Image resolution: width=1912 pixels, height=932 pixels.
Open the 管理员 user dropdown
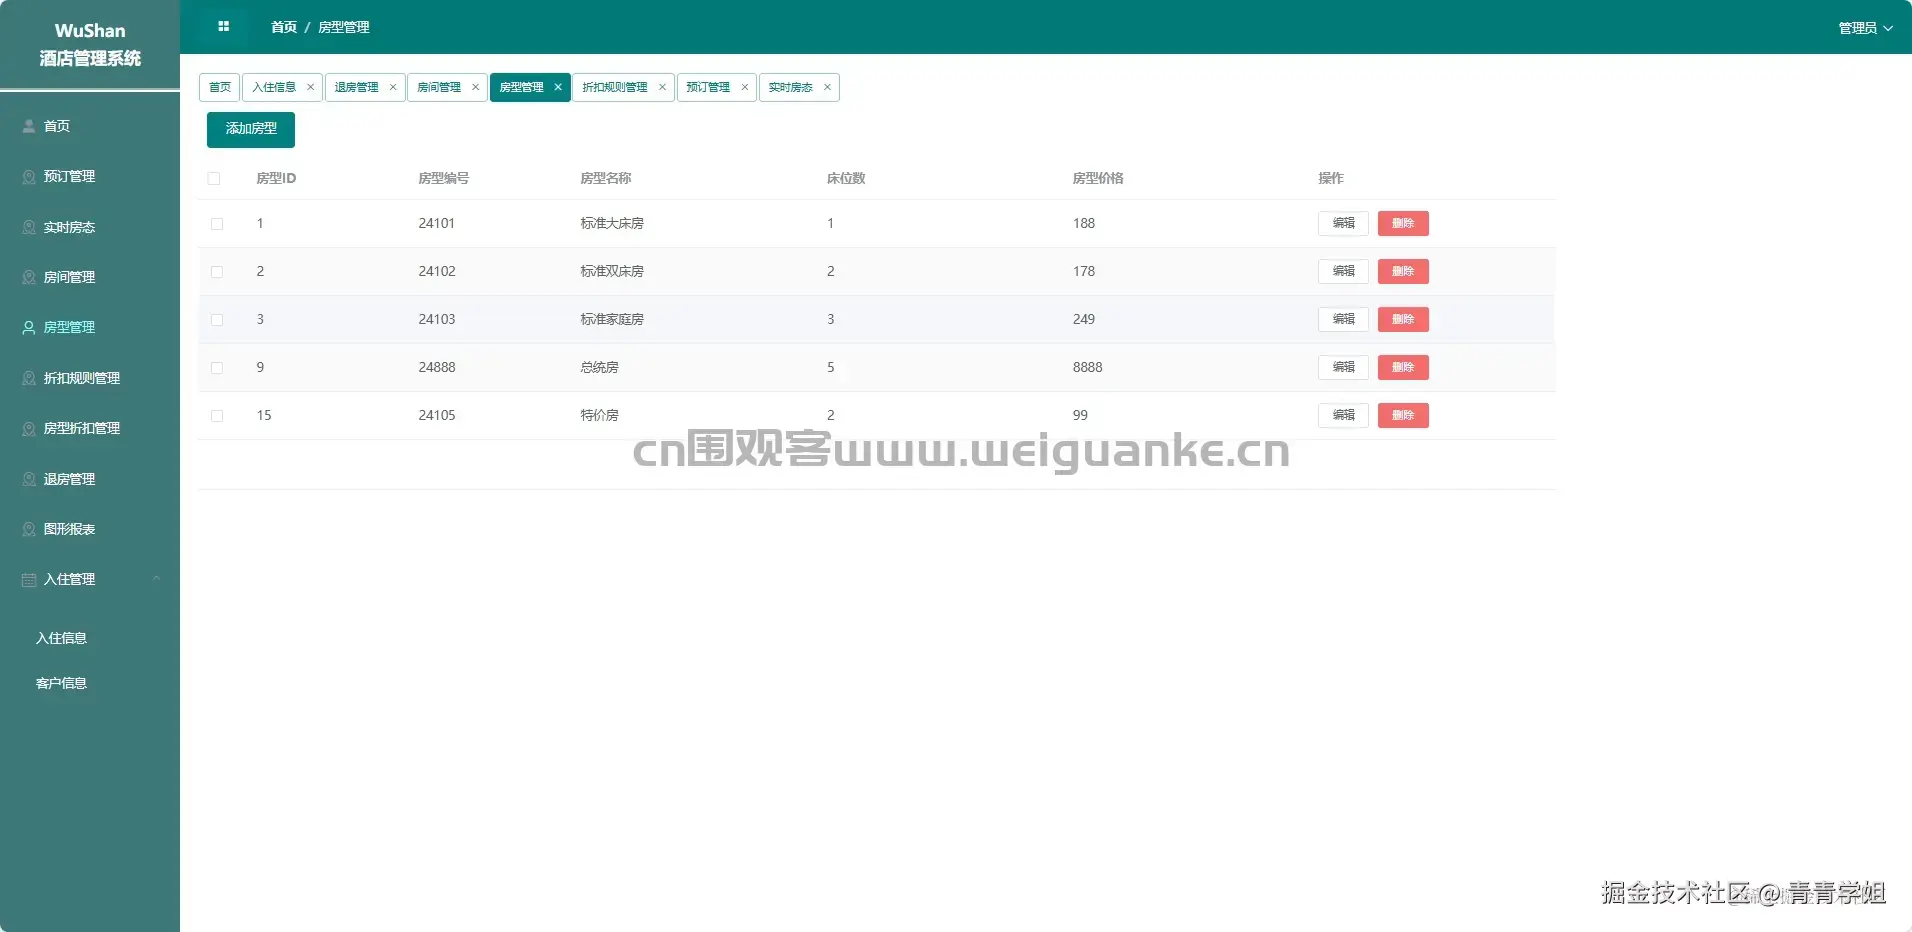(x=1865, y=28)
